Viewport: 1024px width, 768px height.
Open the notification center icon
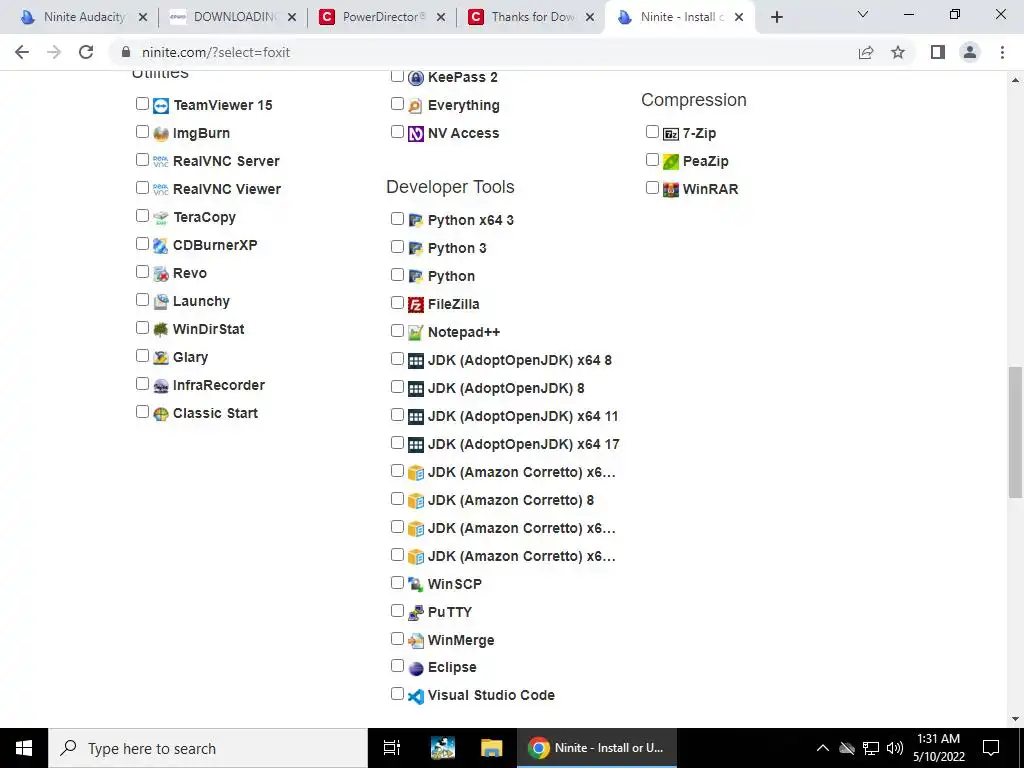[x=991, y=748]
